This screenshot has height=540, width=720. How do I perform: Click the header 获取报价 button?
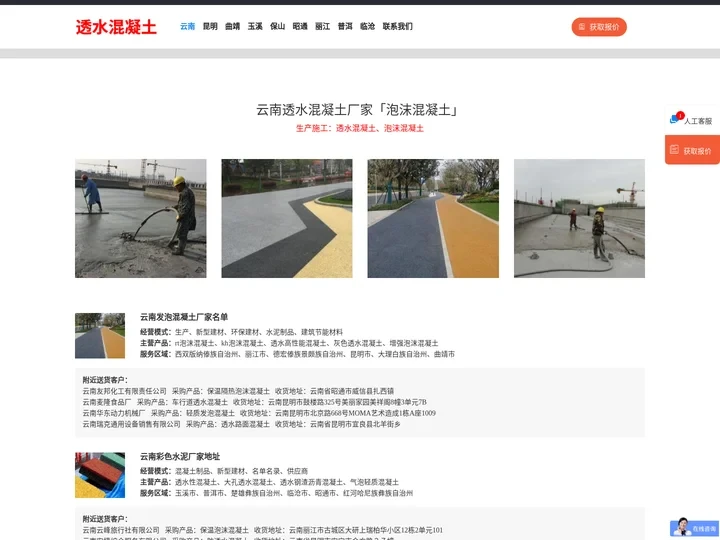tap(599, 27)
